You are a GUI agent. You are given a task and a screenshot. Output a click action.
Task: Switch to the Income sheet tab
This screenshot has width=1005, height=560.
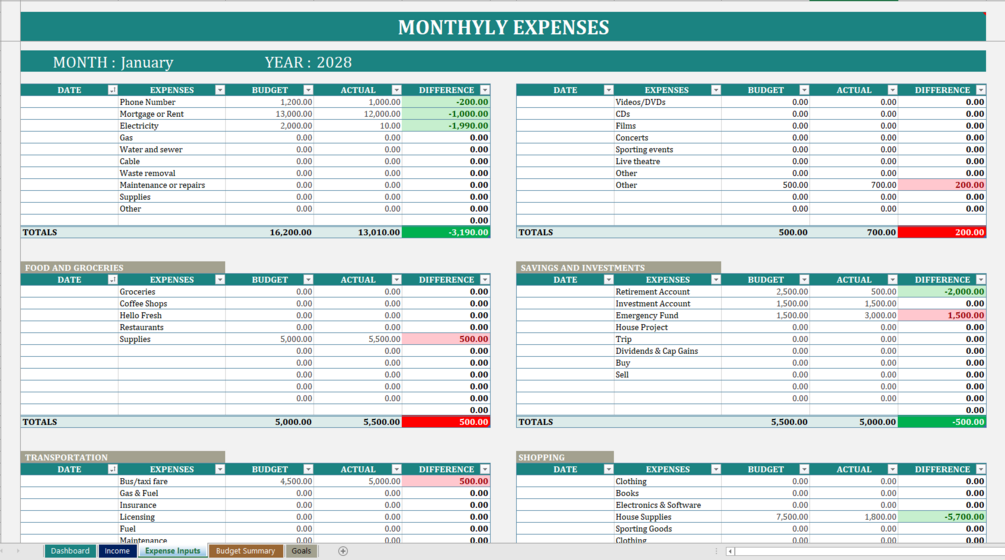117,551
